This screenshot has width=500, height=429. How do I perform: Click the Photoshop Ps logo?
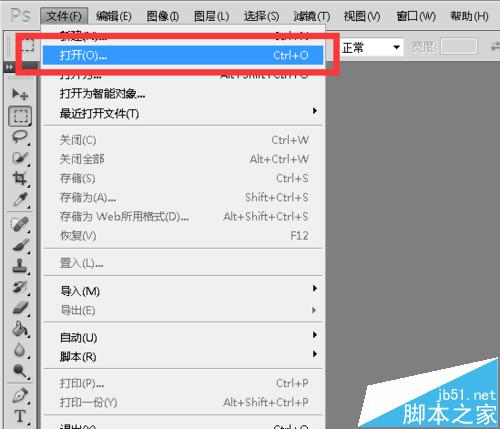click(20, 15)
